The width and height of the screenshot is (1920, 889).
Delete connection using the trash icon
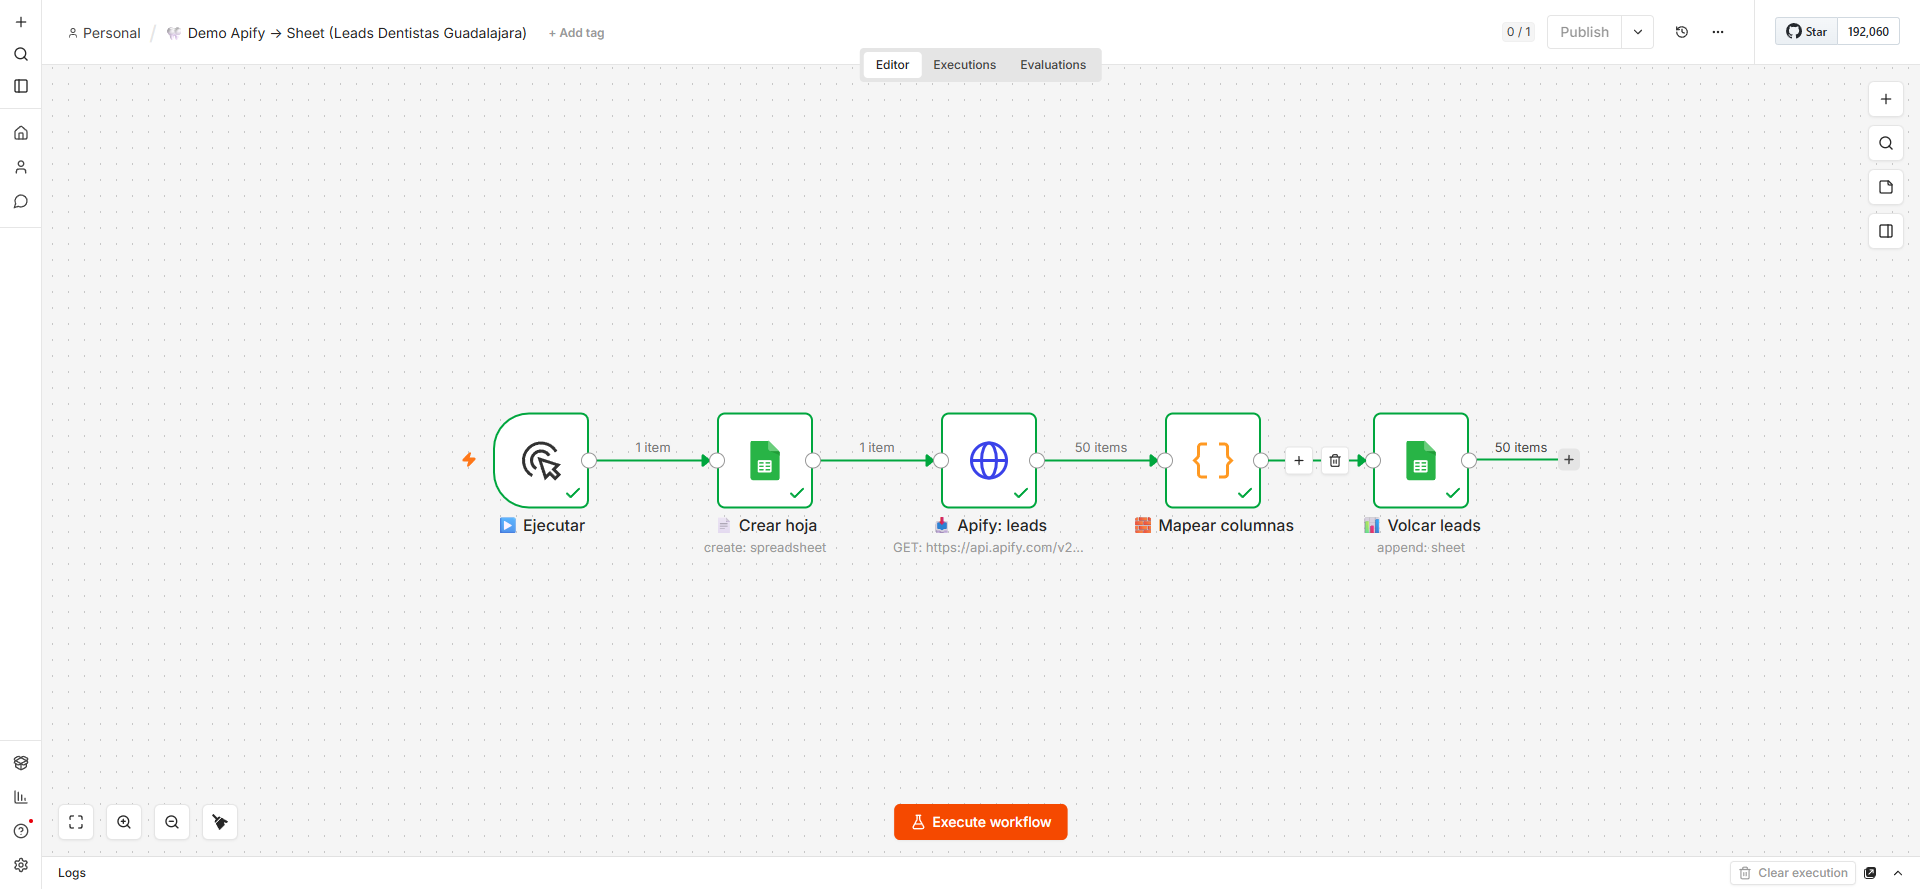[x=1335, y=461]
